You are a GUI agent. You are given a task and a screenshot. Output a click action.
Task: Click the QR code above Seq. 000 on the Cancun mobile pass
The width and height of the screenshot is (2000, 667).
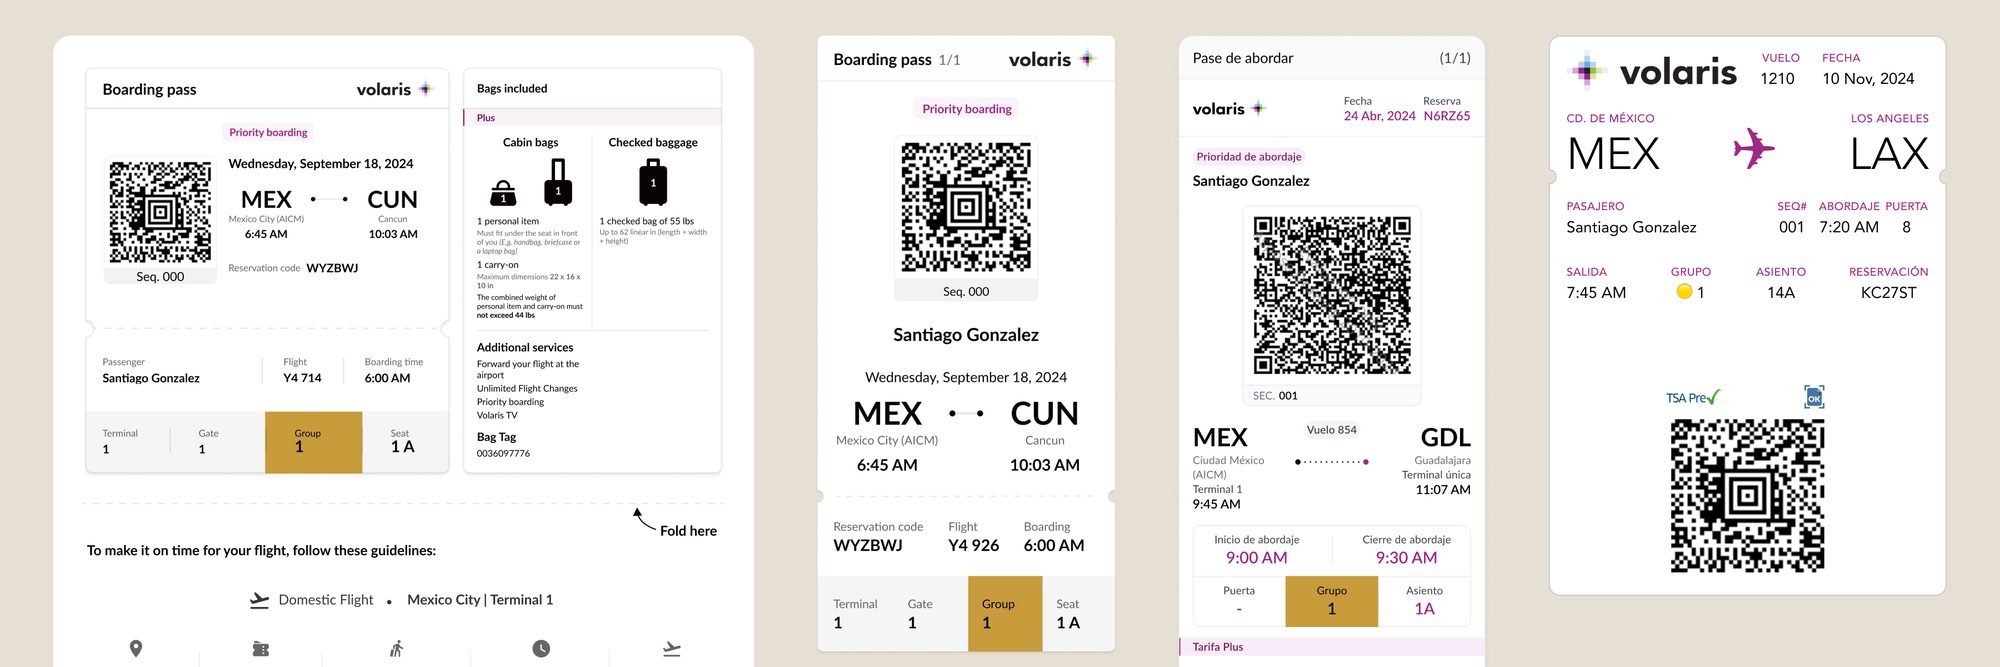966,207
